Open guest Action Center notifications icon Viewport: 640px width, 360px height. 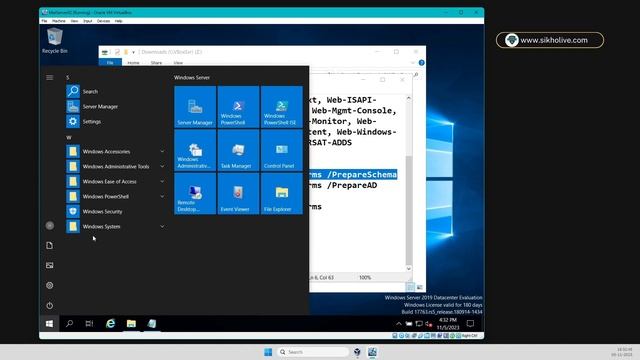[x=470, y=324]
